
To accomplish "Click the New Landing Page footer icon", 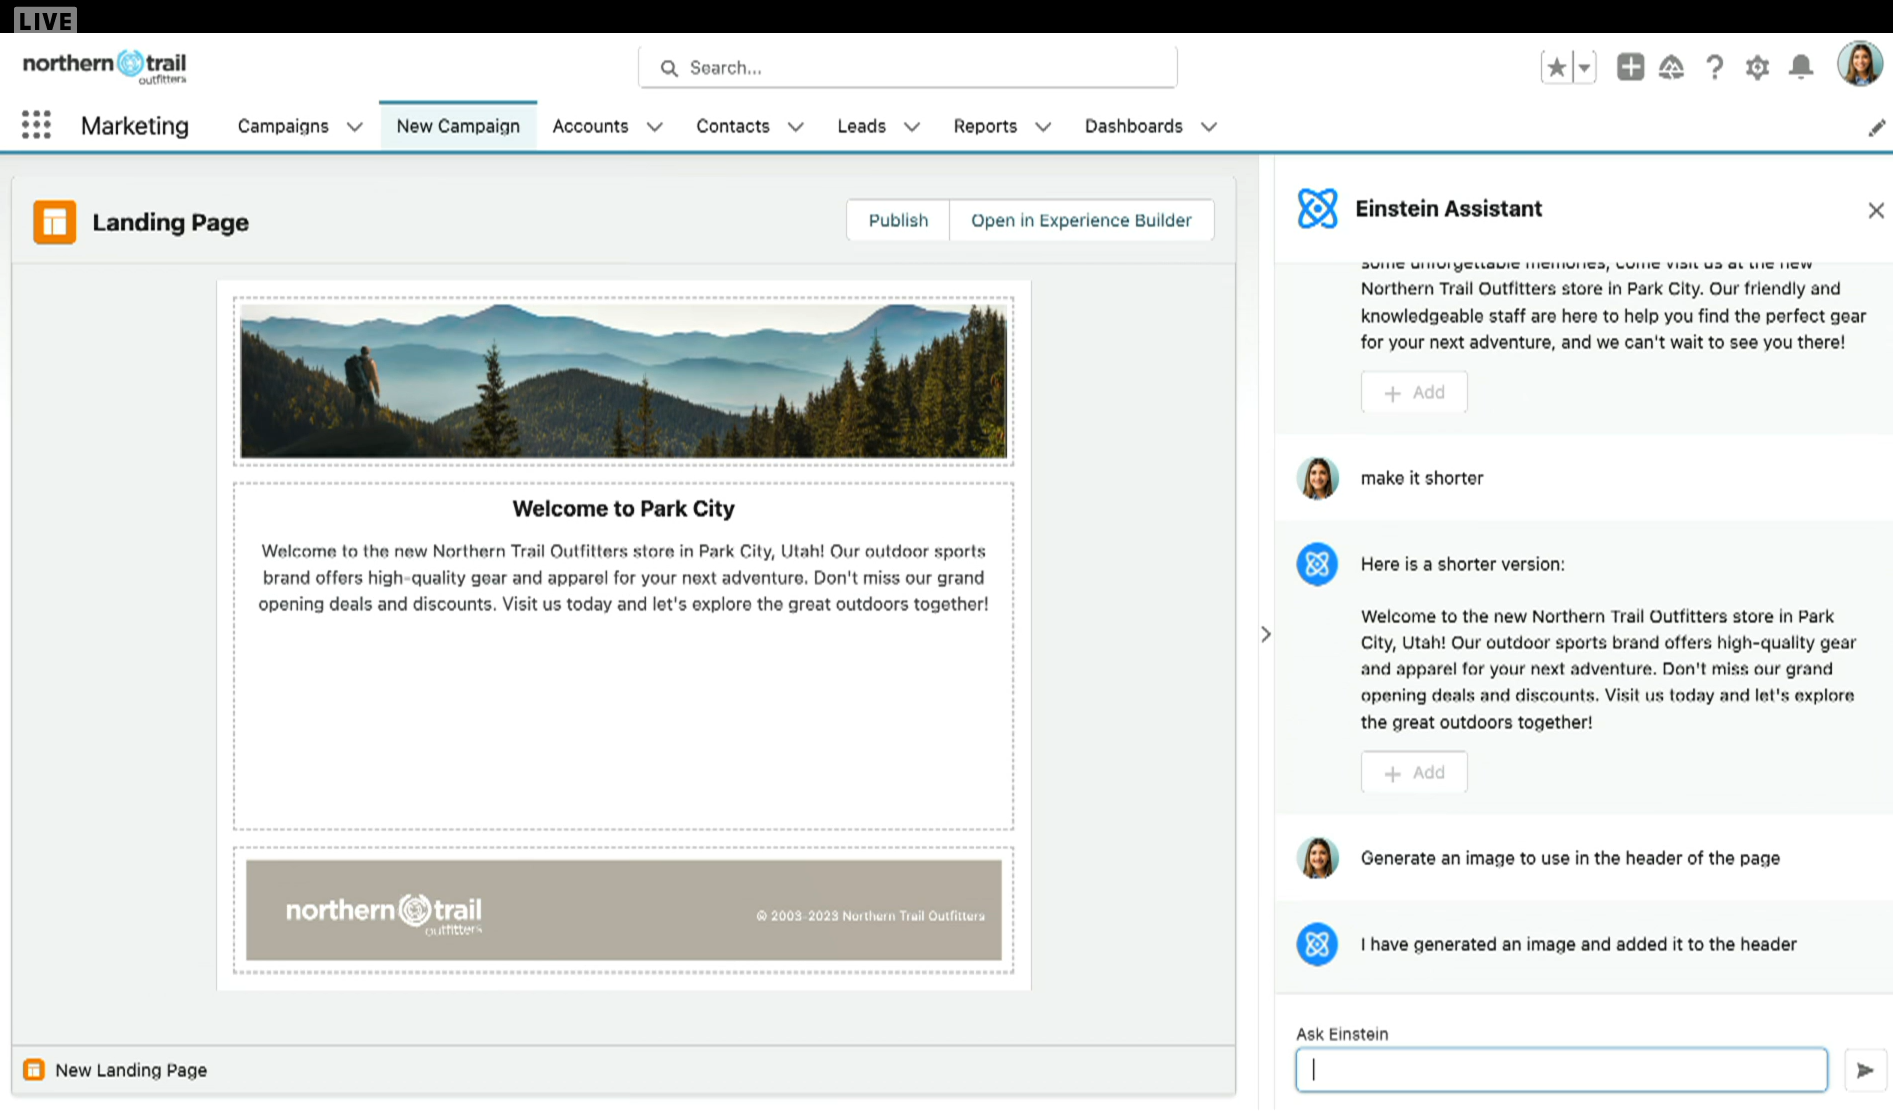I will pos(33,1070).
